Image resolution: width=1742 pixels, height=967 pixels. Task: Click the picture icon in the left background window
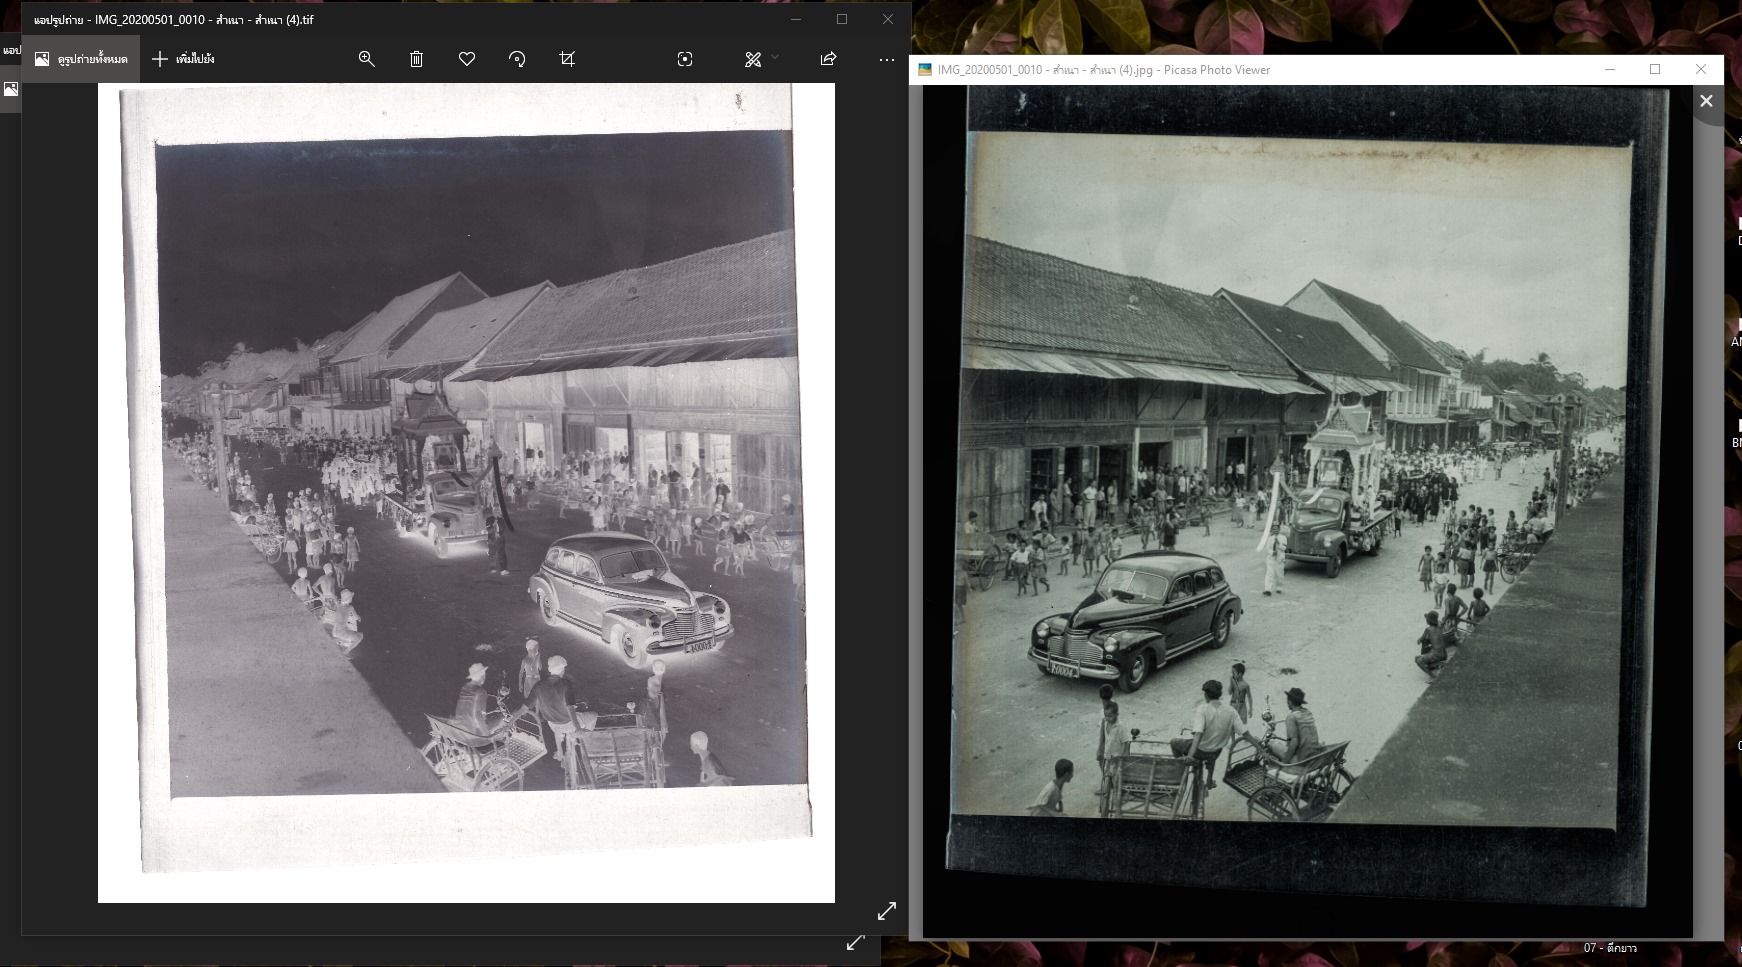[10, 89]
